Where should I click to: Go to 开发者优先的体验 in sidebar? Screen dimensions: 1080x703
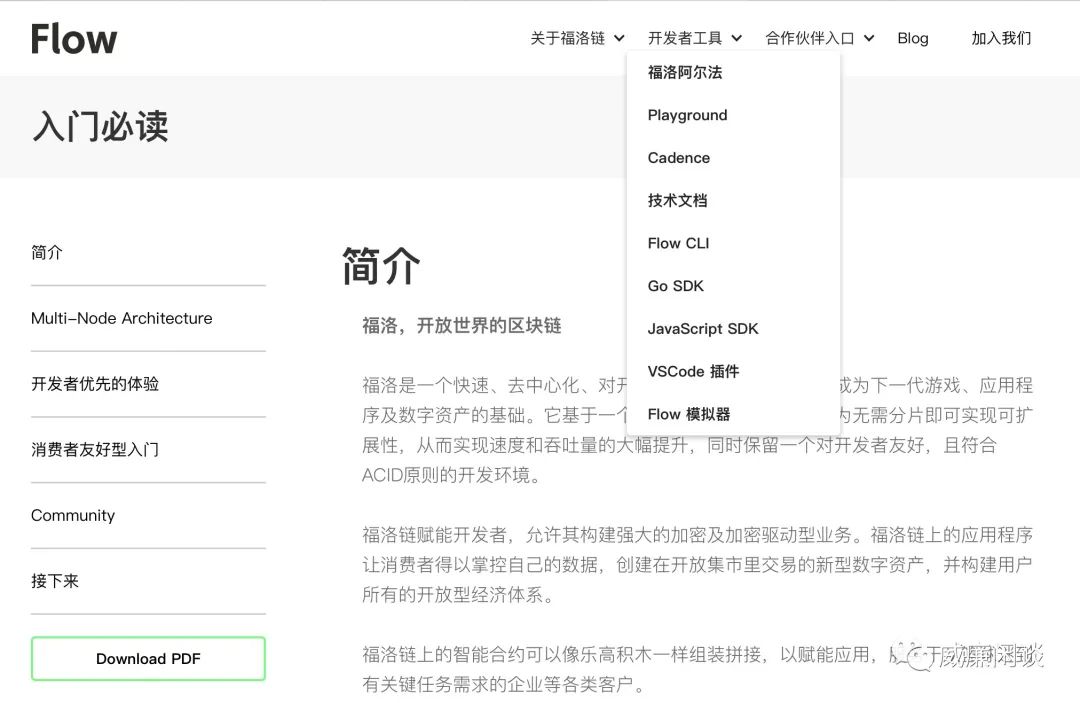coord(95,384)
